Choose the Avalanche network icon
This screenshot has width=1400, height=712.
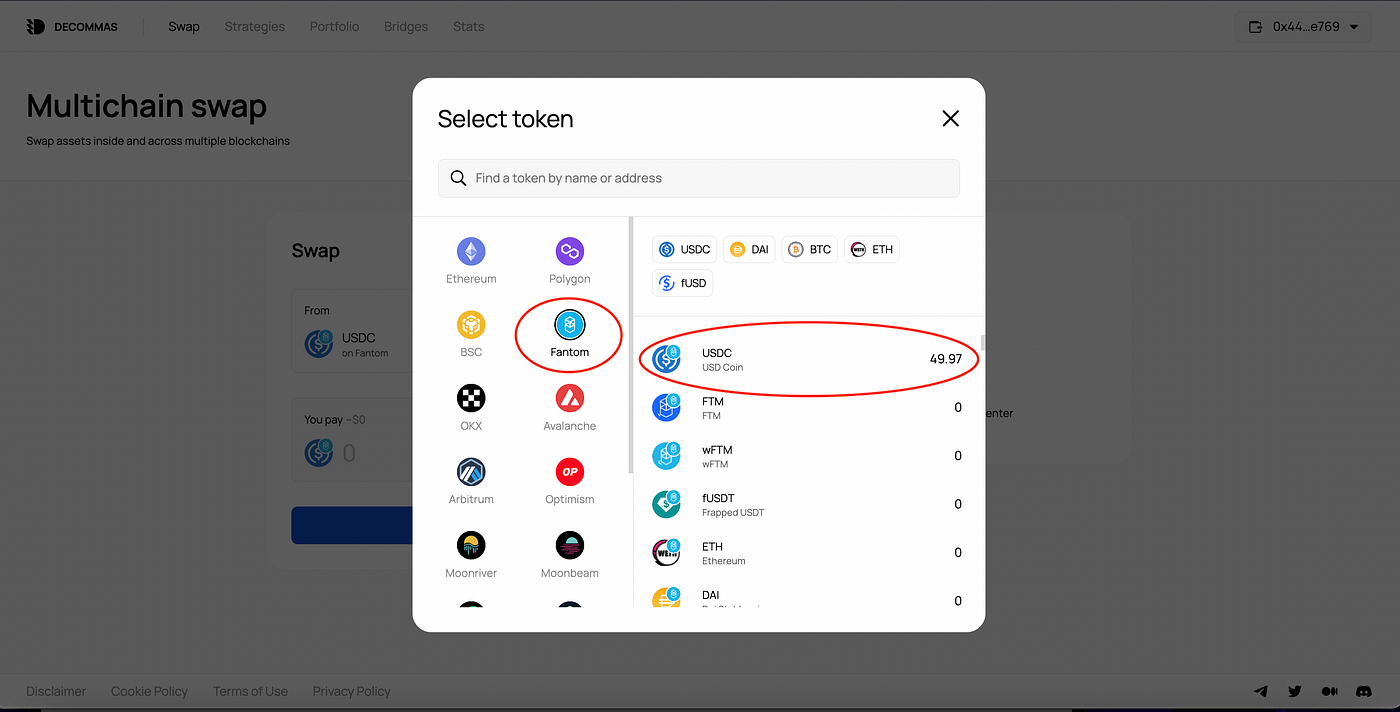click(x=569, y=398)
